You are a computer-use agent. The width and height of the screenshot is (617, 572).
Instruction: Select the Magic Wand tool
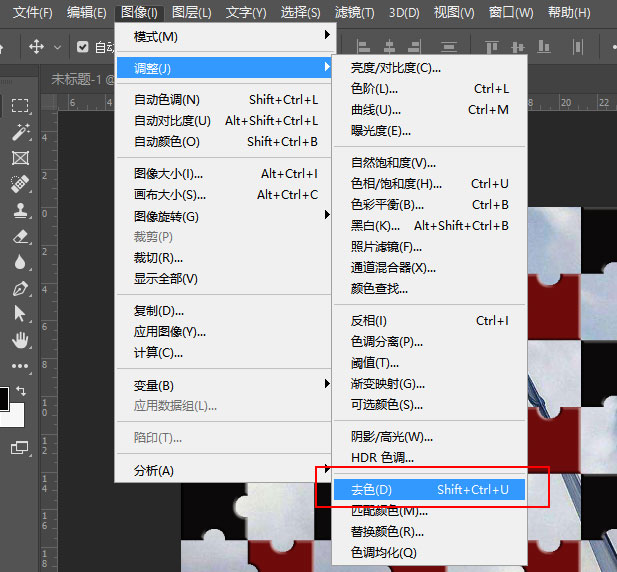(20, 132)
